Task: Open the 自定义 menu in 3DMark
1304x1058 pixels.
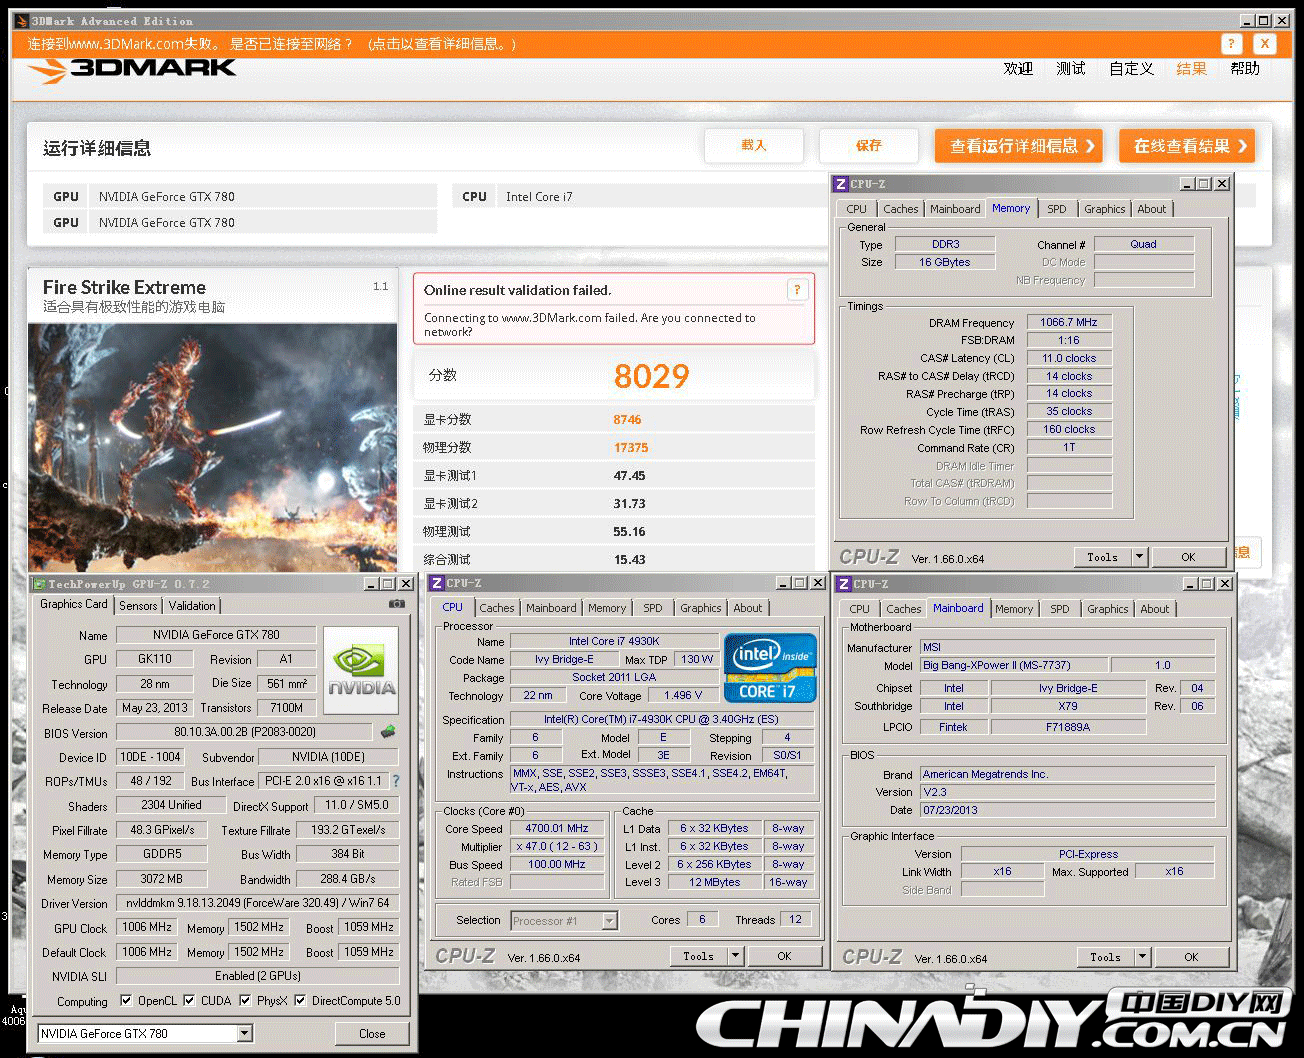Action: (x=1132, y=69)
